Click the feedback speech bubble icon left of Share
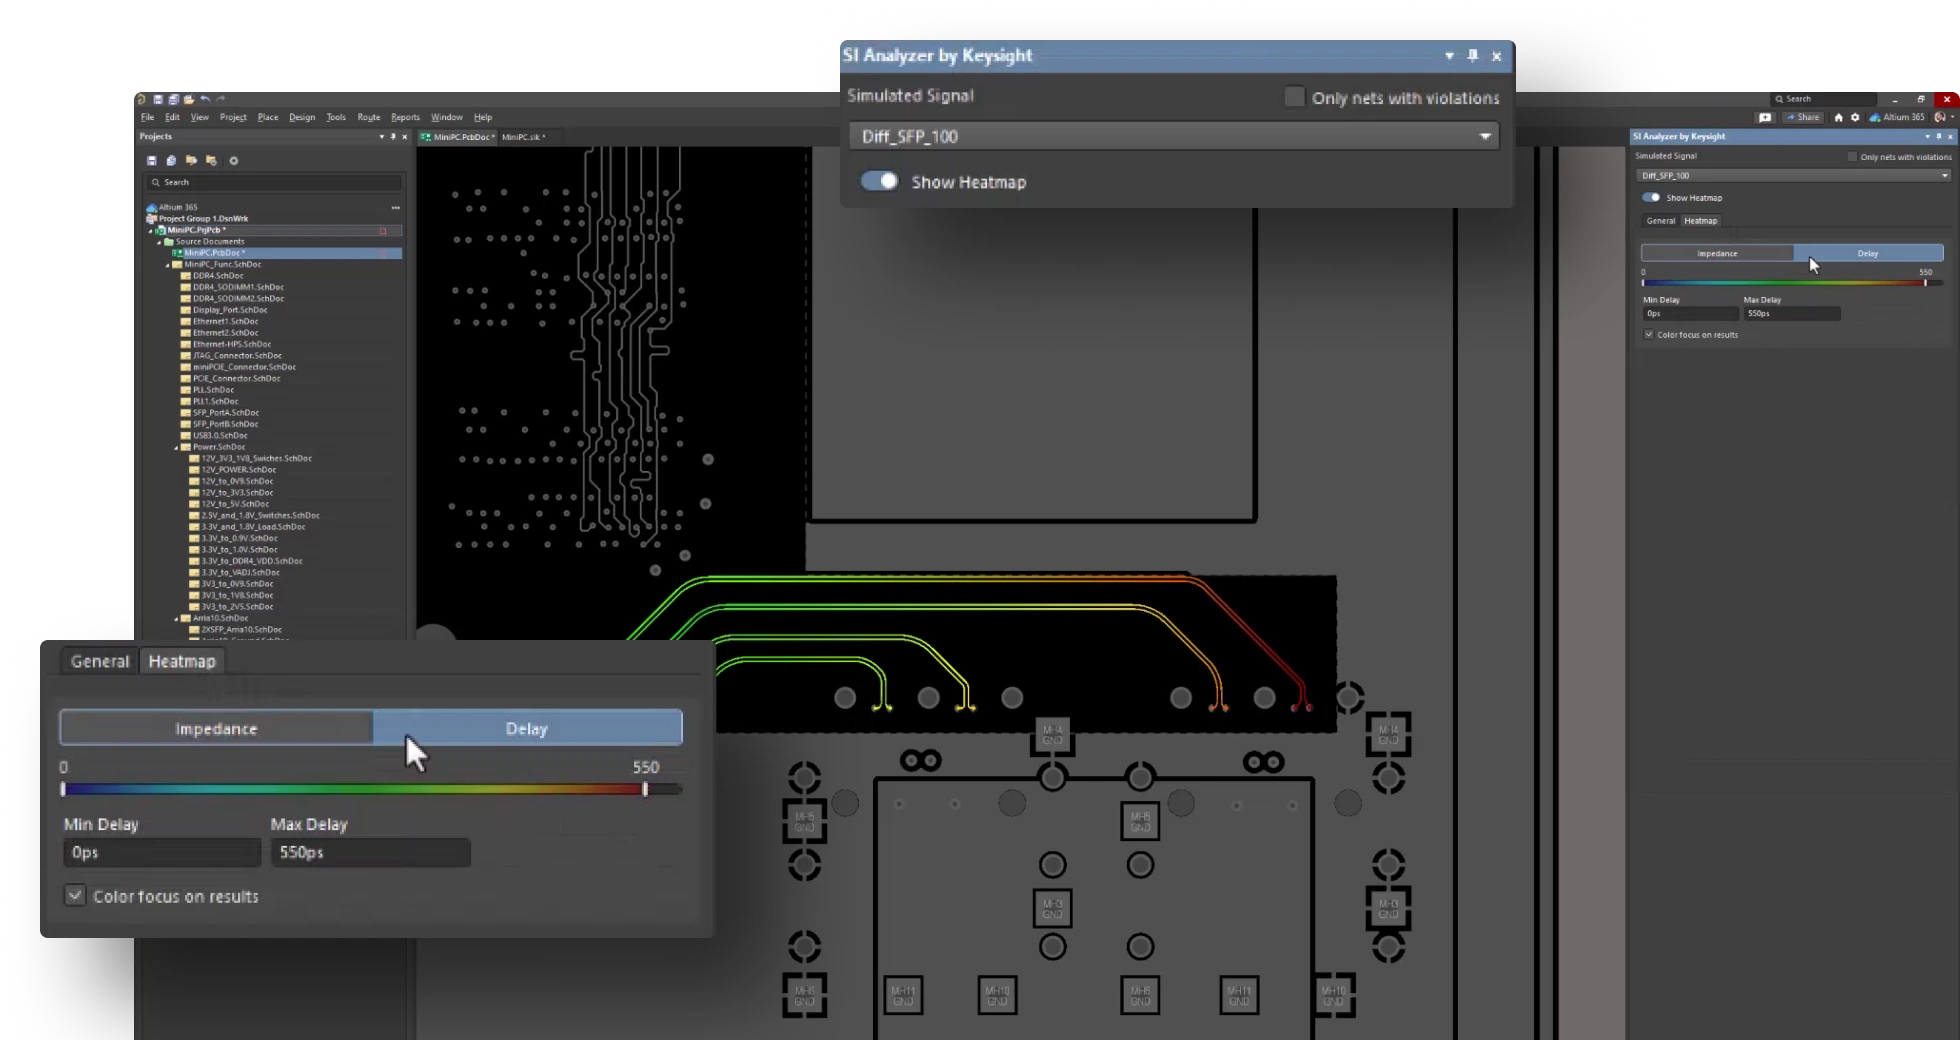1960x1040 pixels. point(1765,117)
